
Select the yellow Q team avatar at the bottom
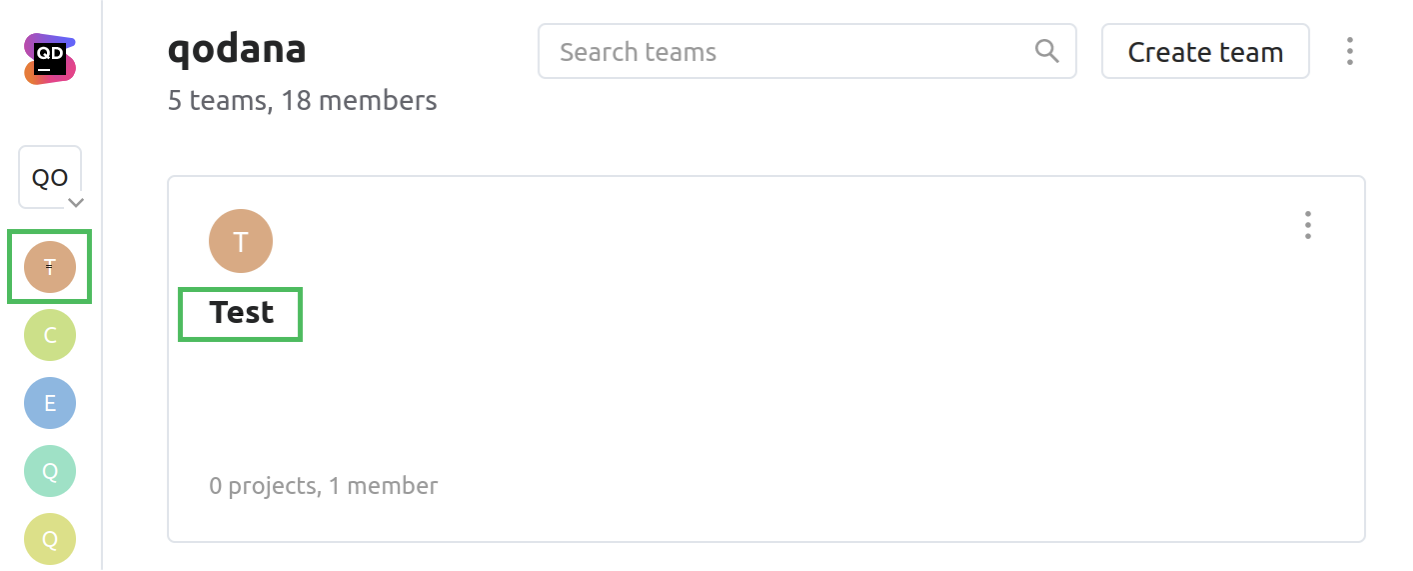click(50, 539)
